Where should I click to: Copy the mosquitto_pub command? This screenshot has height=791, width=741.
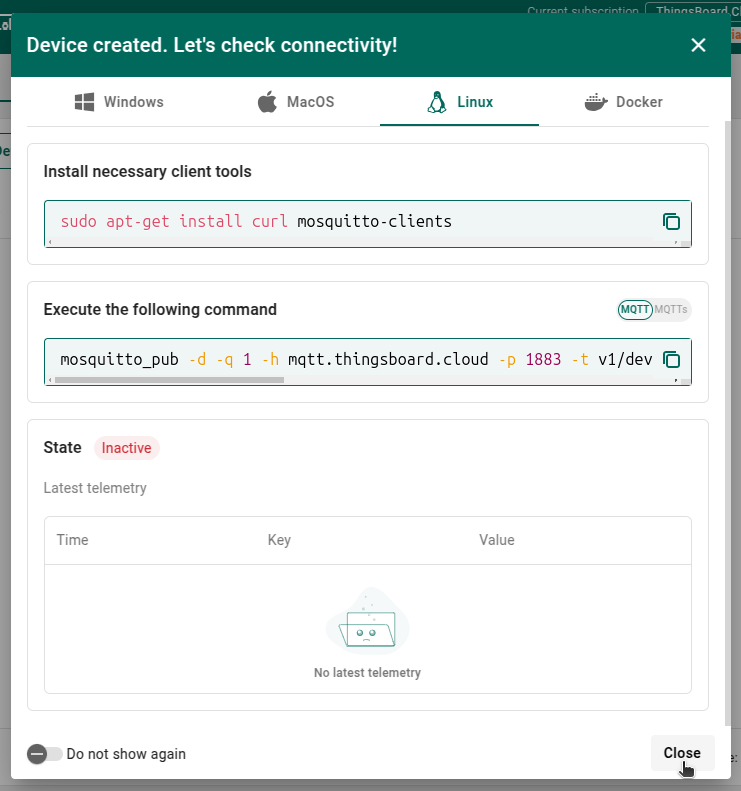(x=671, y=360)
